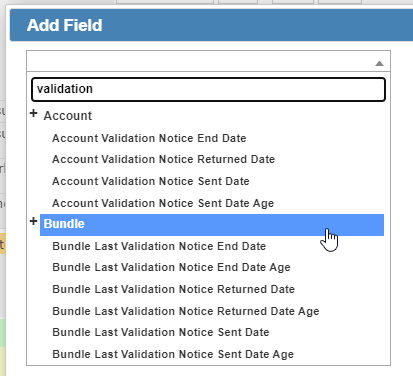
Task: Click the validation search input field
Action: [x=208, y=89]
